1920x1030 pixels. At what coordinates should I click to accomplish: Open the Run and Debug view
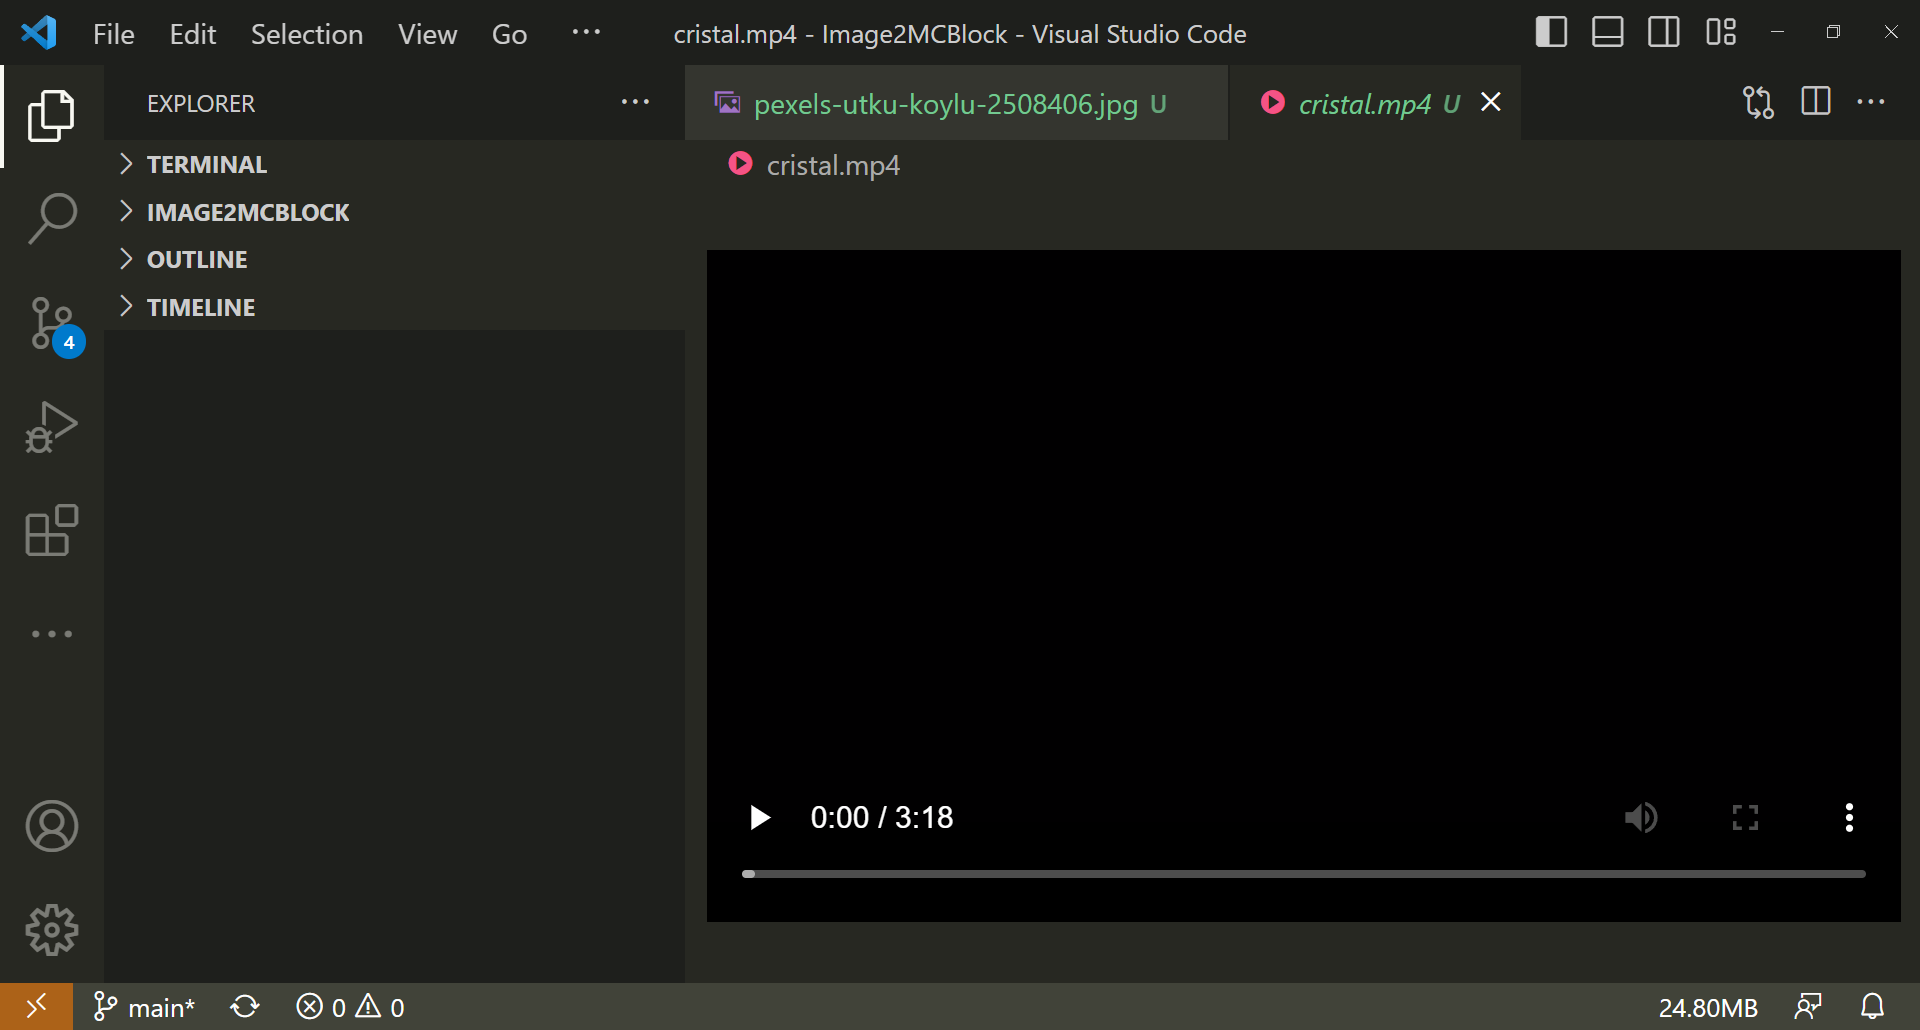[x=51, y=427]
